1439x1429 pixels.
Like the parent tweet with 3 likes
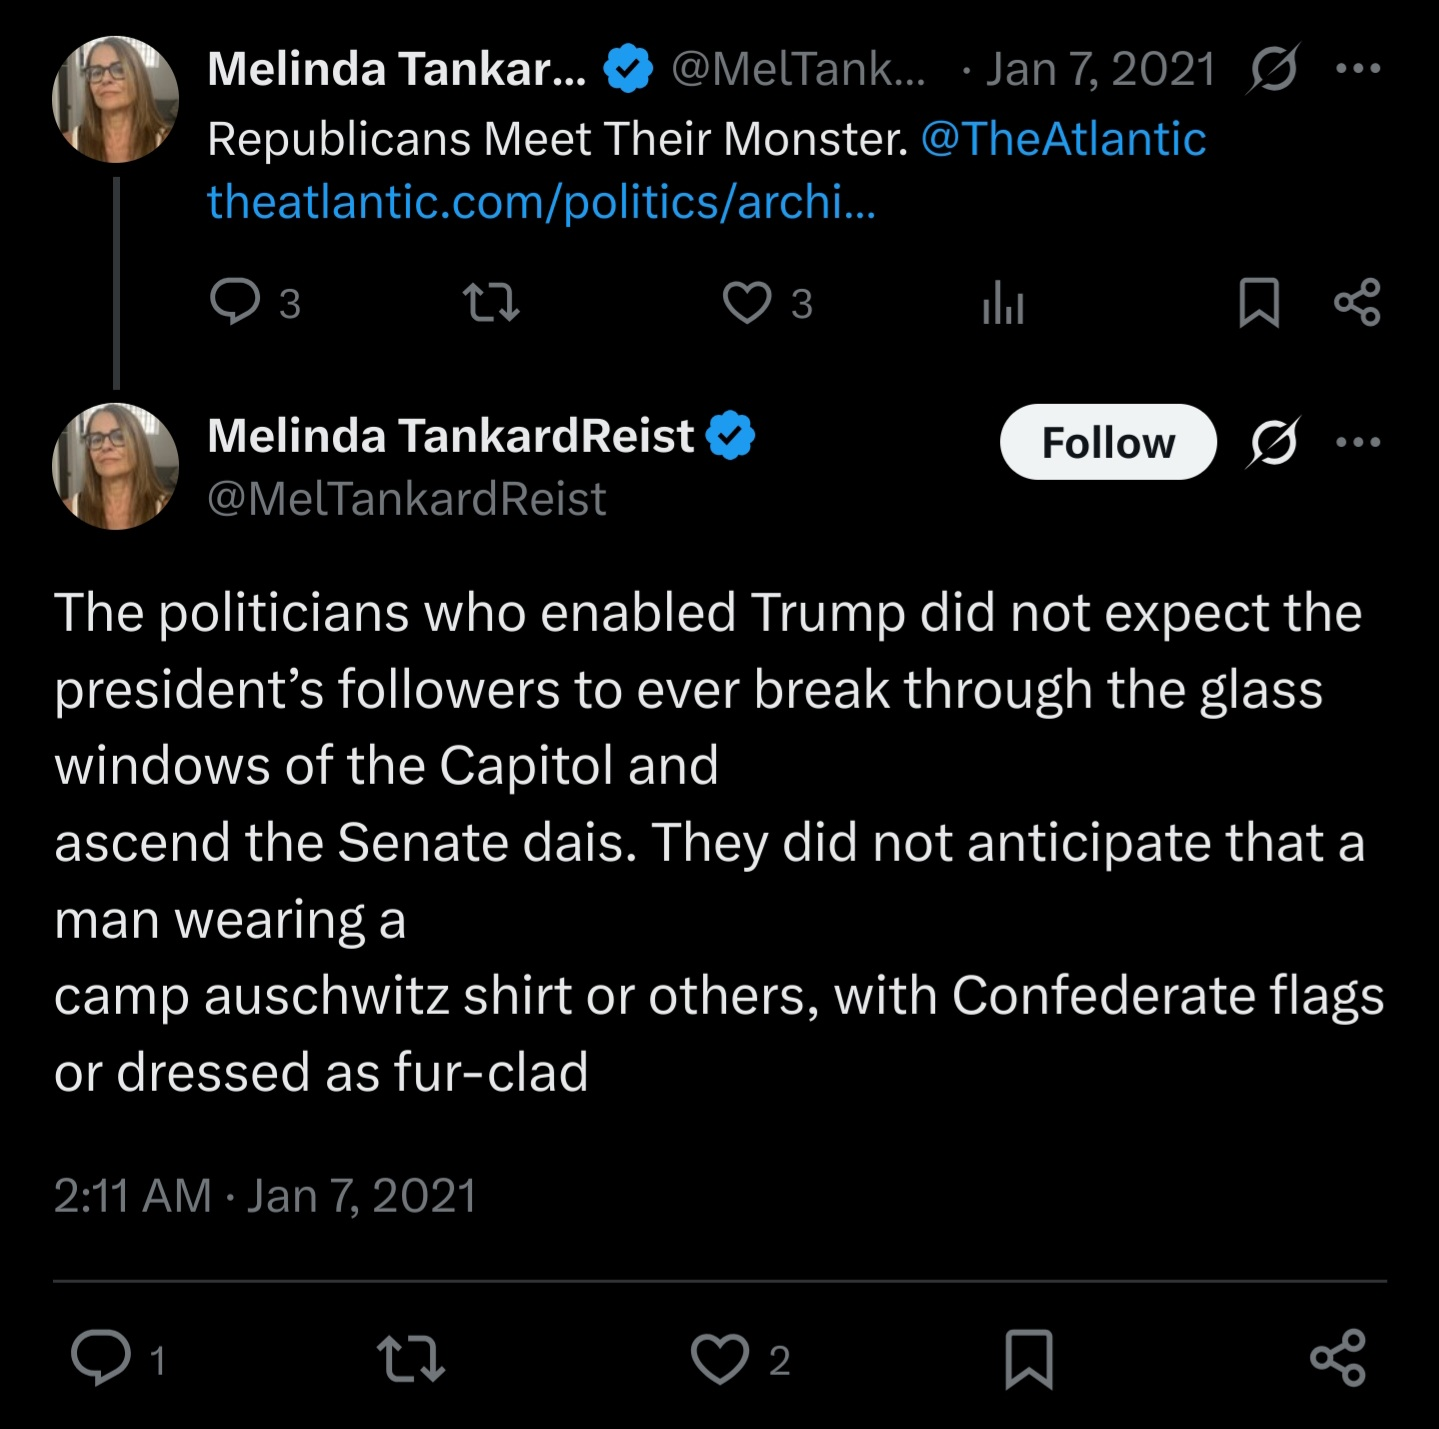747,302
